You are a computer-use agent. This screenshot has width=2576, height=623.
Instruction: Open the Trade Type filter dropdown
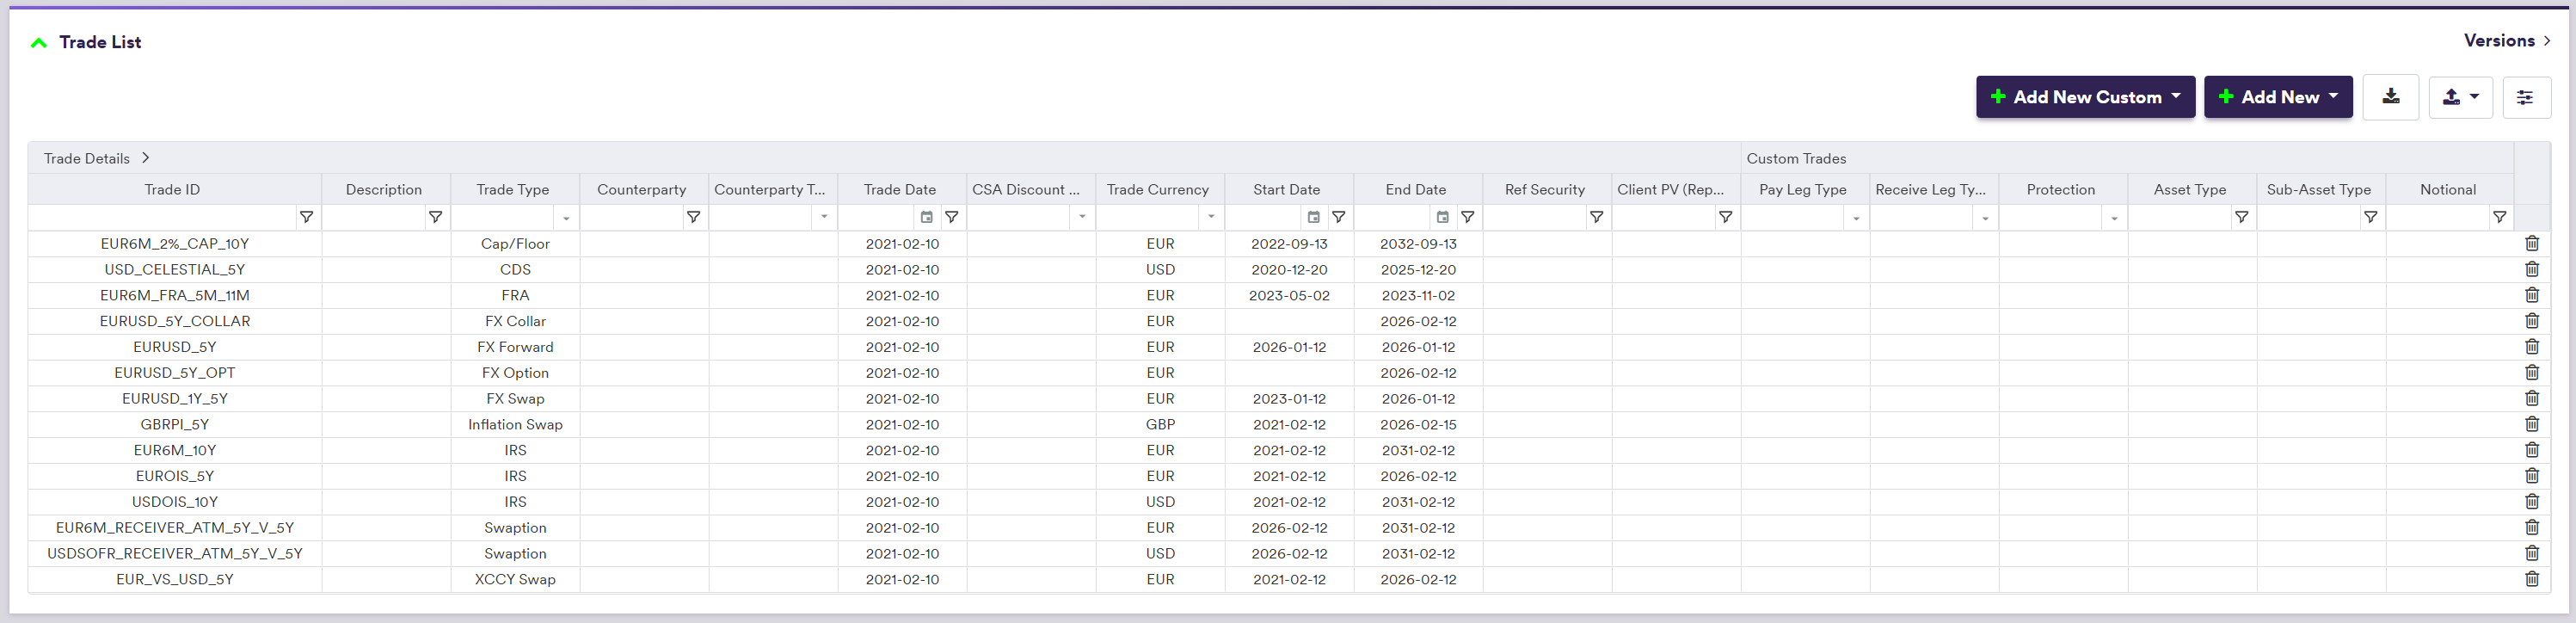click(566, 218)
